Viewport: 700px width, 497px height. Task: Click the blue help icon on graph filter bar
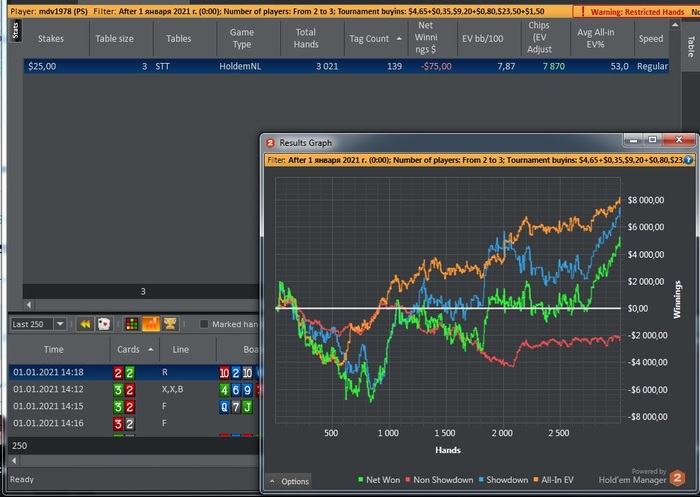(x=688, y=160)
